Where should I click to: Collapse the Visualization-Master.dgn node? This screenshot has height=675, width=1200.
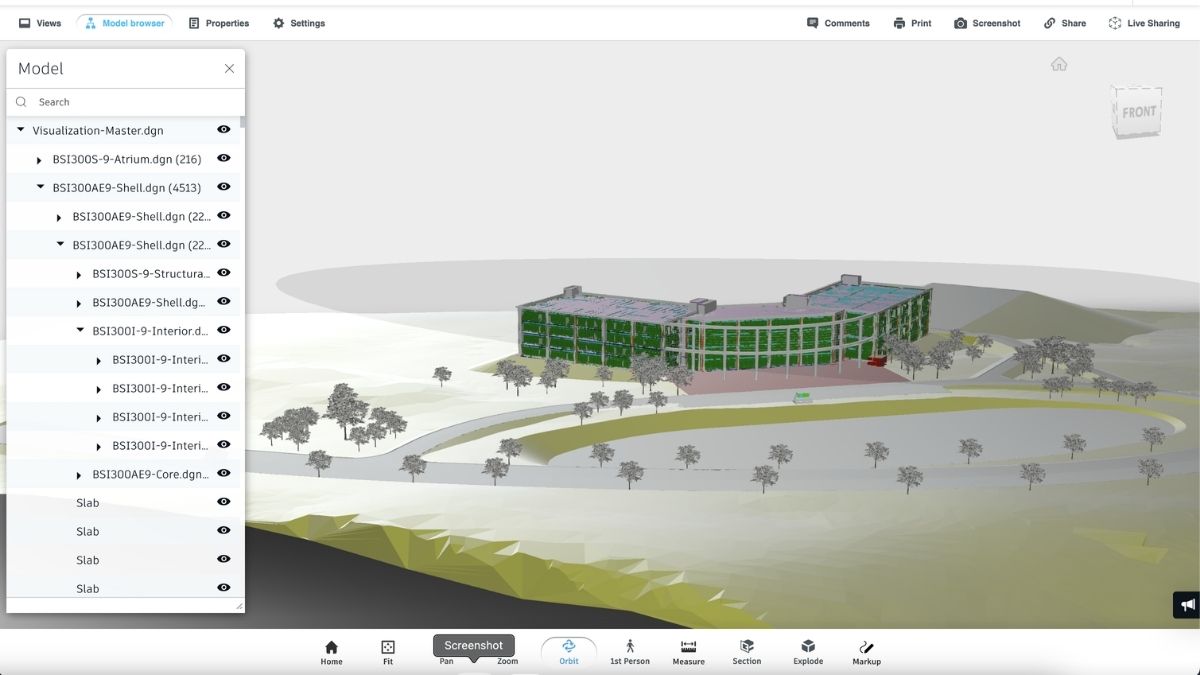[x=21, y=130]
